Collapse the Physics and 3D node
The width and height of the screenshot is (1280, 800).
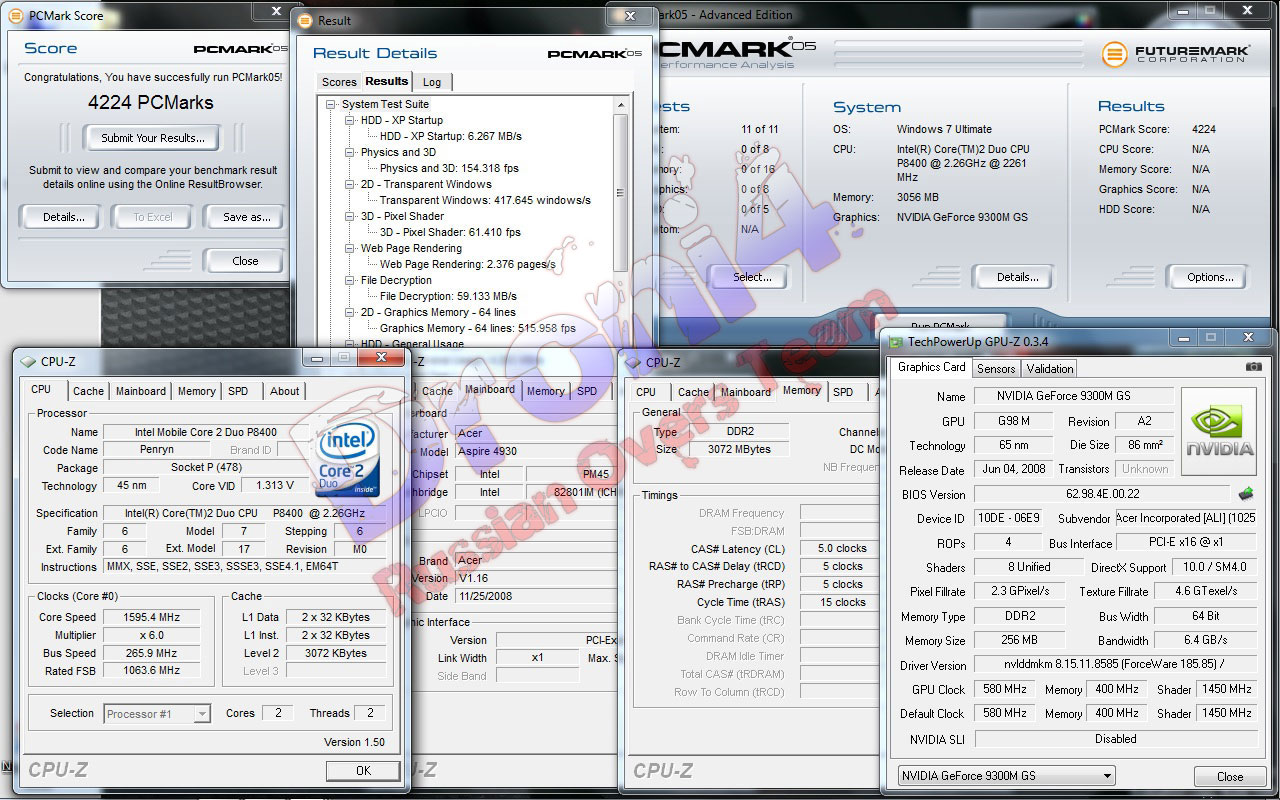[x=350, y=152]
